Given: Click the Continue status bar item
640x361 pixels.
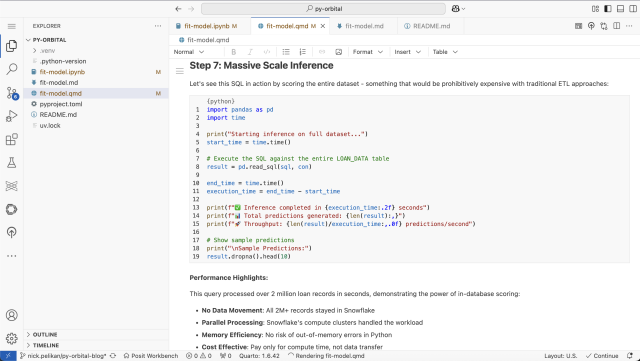Looking at the screenshot, I should (602, 356).
